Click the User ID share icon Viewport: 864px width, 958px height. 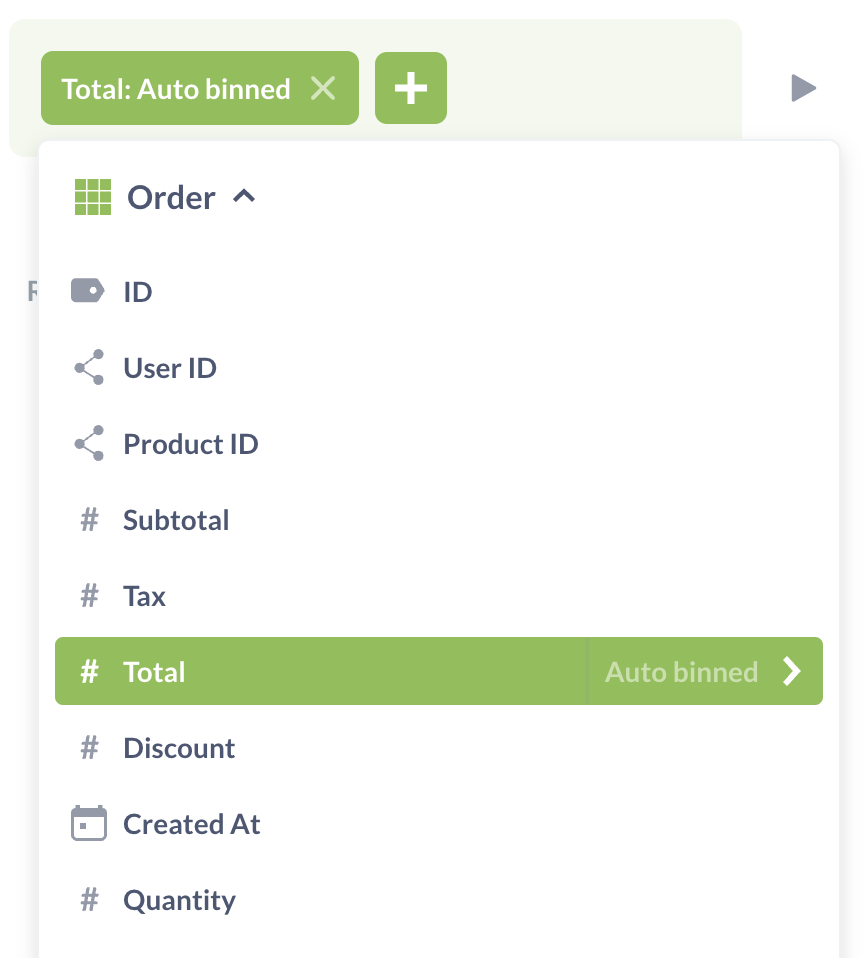click(x=89, y=367)
